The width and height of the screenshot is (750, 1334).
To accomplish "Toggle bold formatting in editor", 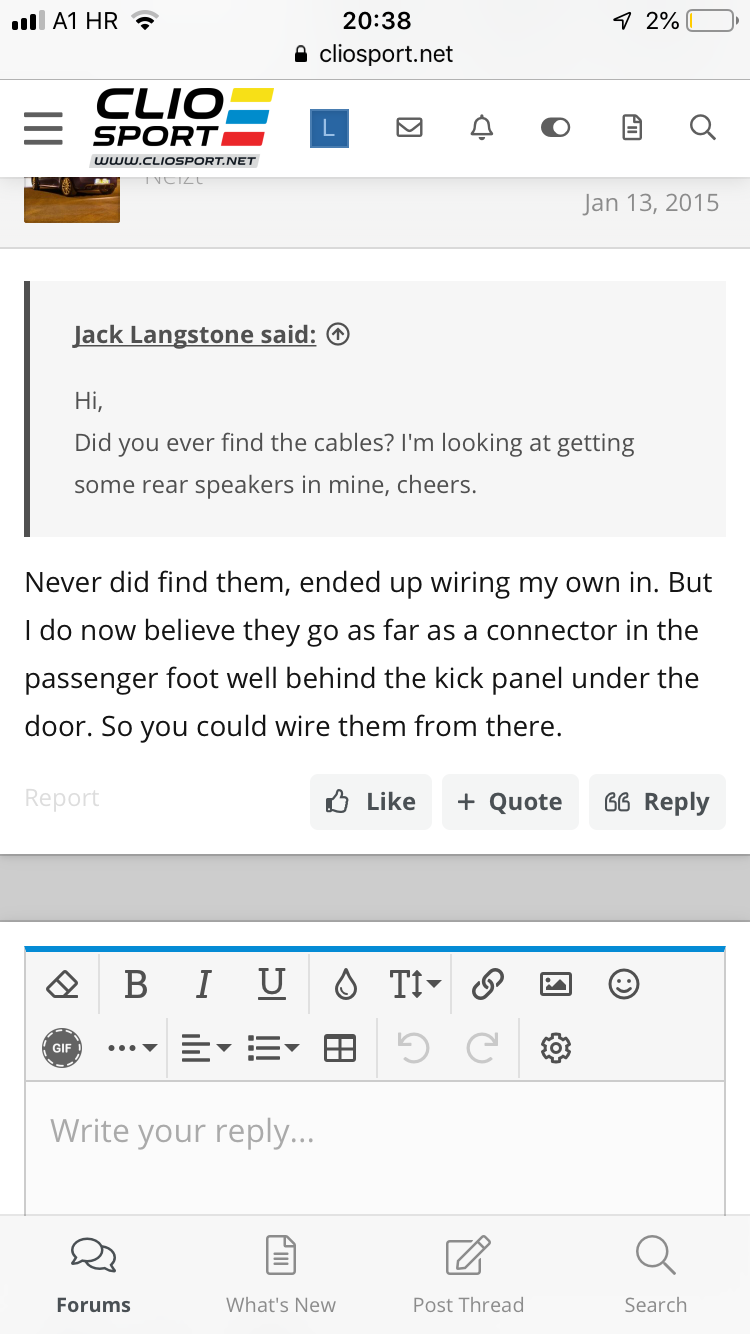I will (136, 985).
